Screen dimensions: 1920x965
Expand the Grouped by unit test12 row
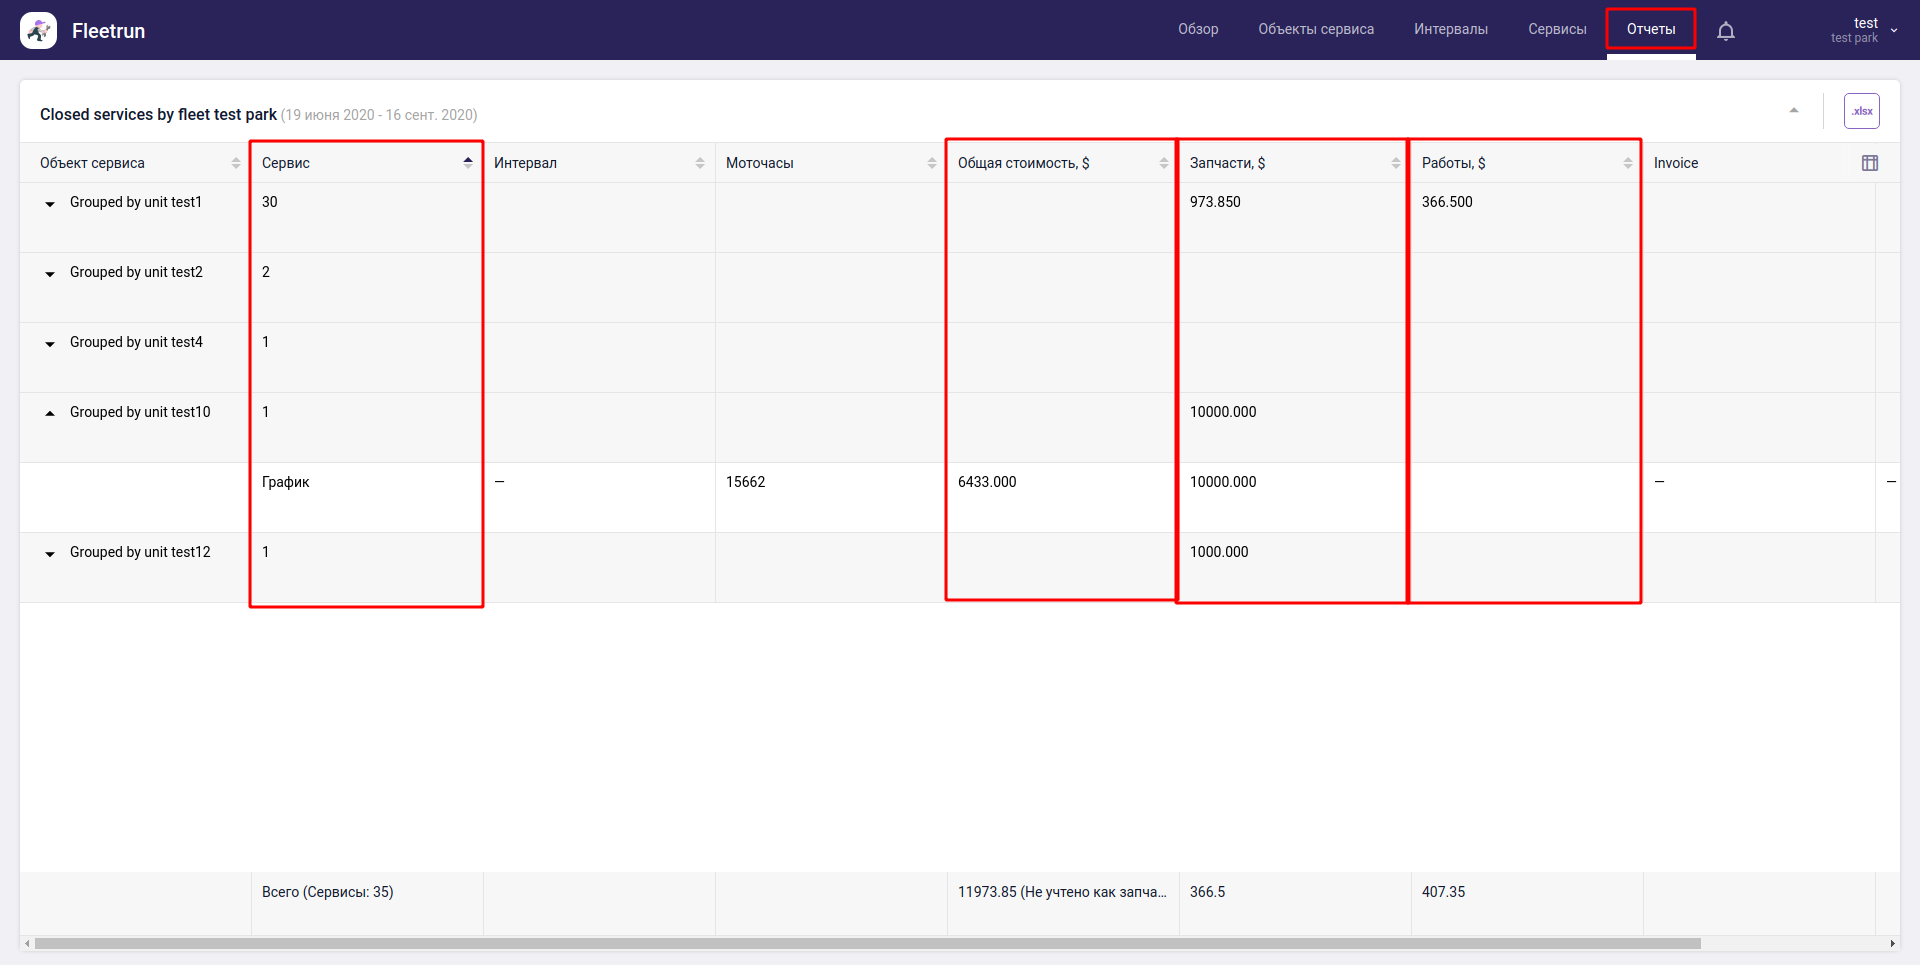click(x=50, y=554)
